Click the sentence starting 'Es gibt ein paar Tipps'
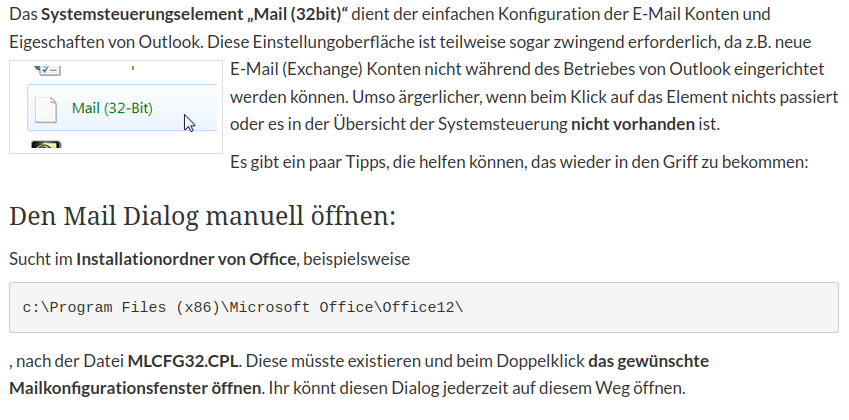The height and width of the screenshot is (420, 849). point(519,162)
